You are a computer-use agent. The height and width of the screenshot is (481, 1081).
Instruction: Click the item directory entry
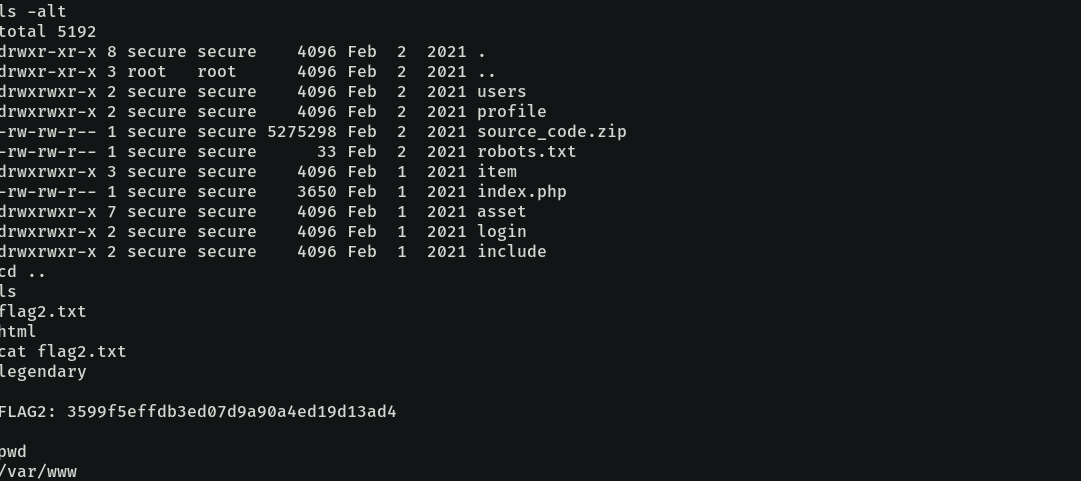[x=496, y=172]
